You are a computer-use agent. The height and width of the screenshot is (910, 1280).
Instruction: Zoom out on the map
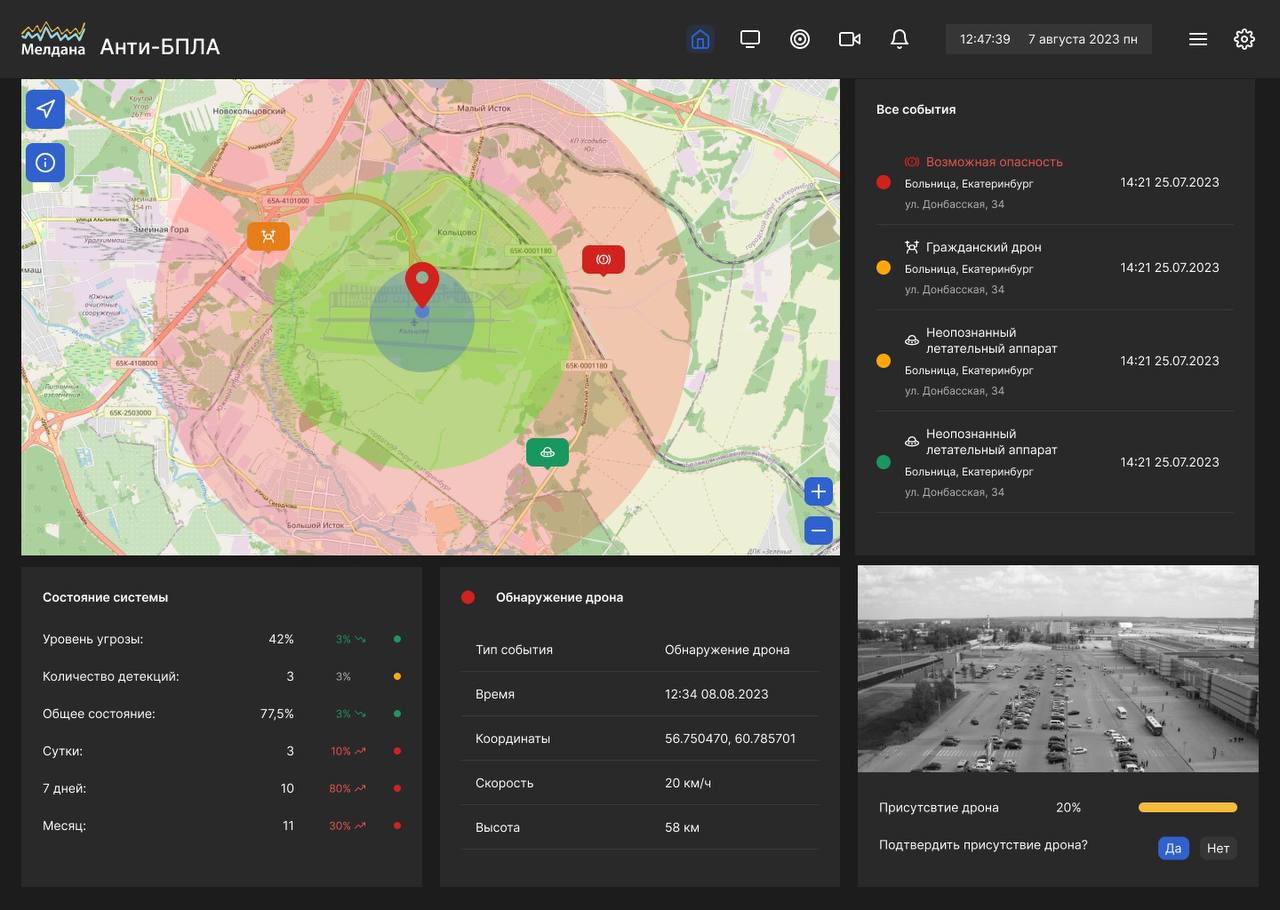[818, 530]
